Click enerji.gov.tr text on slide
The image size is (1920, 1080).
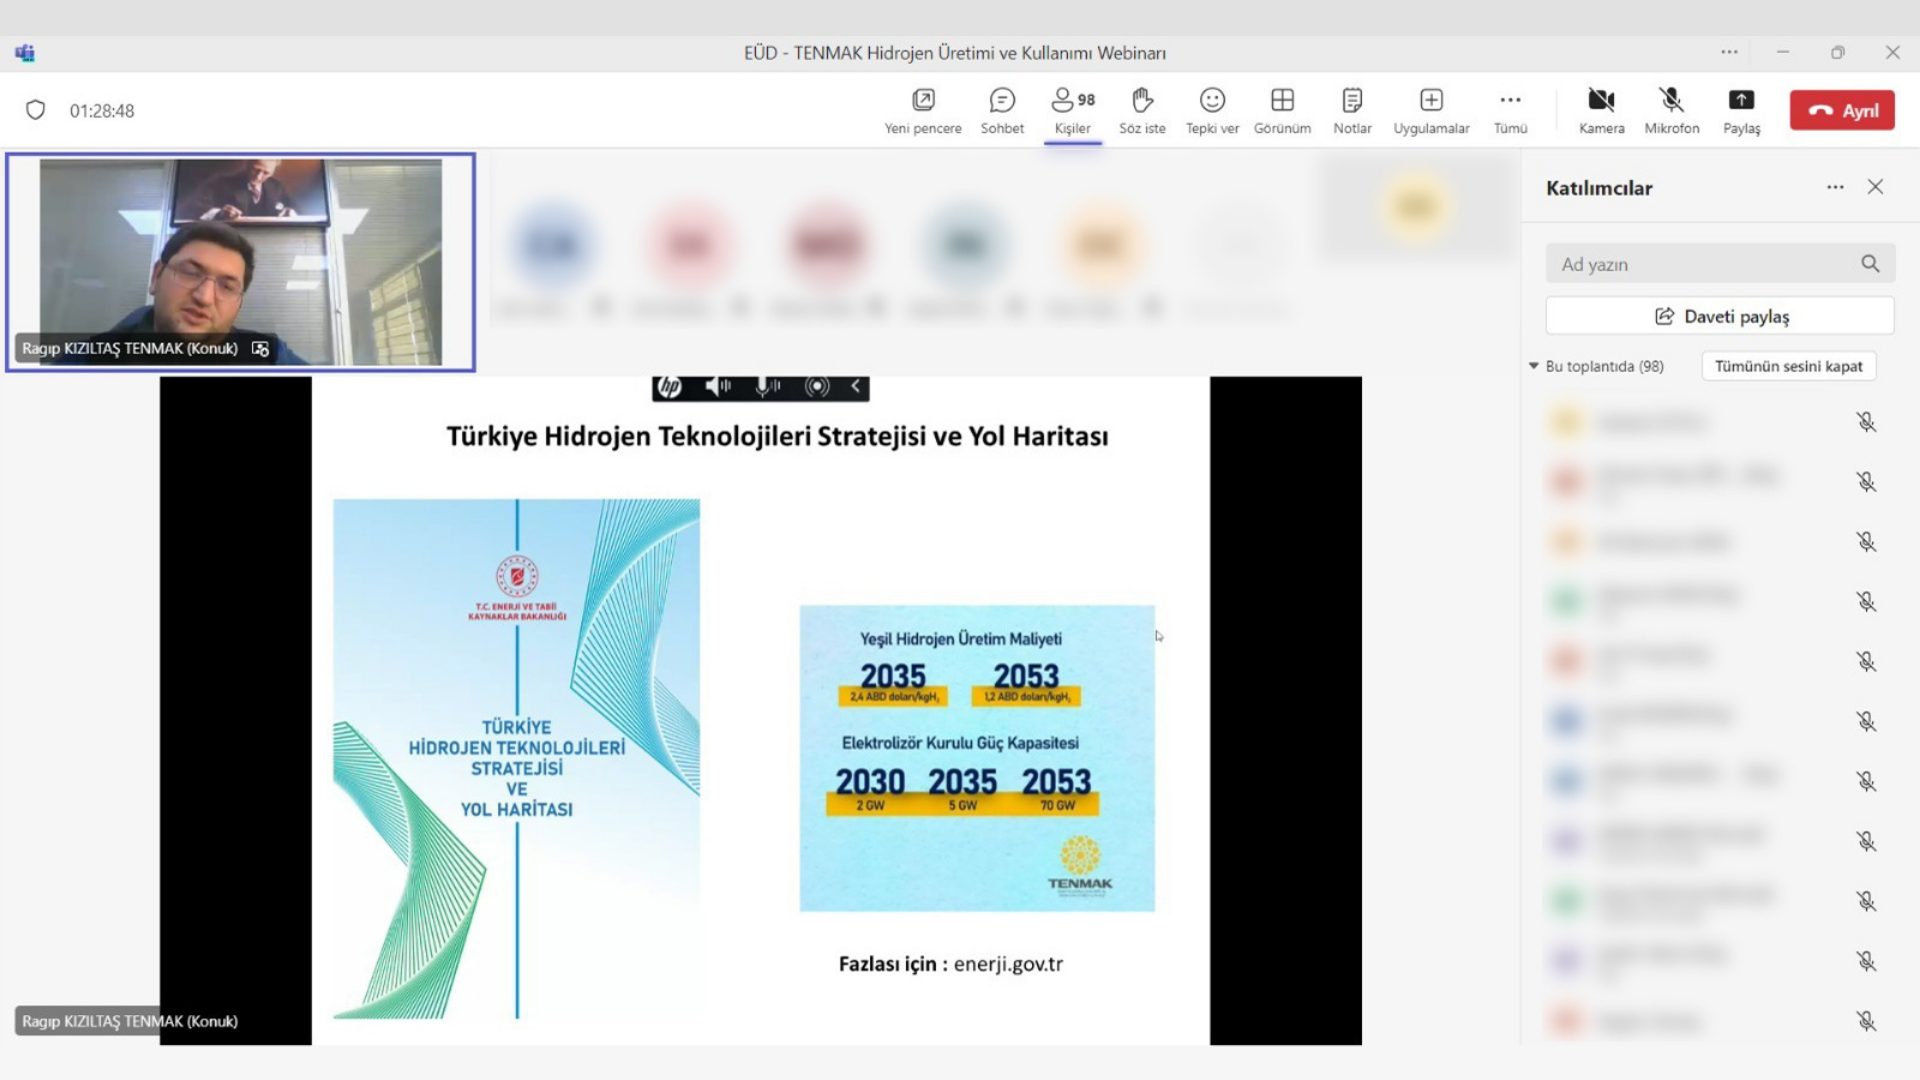pos(1008,964)
